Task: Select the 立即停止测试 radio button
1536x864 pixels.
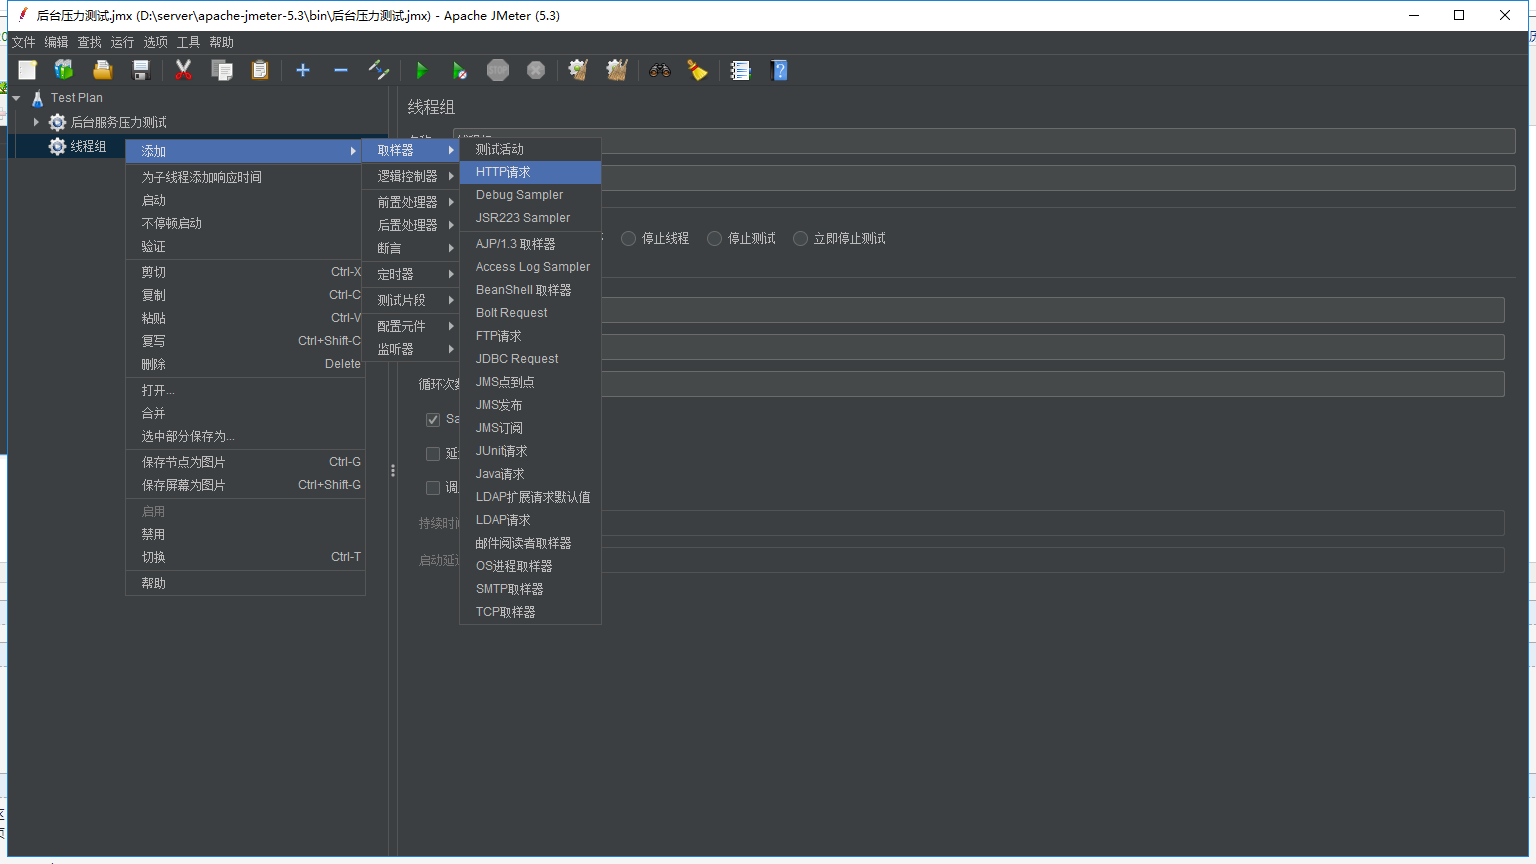Action: [x=800, y=238]
